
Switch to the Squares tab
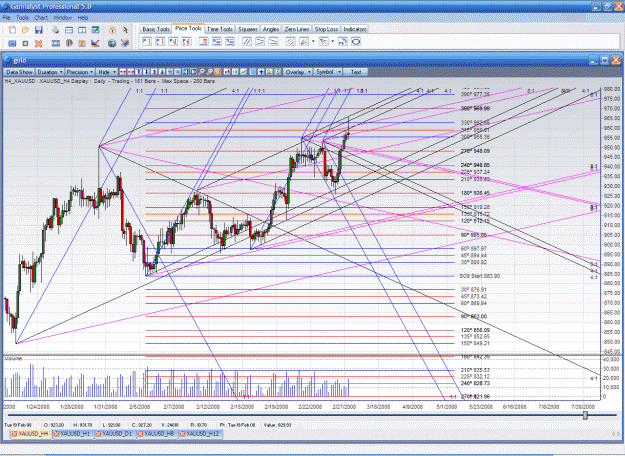(248, 29)
